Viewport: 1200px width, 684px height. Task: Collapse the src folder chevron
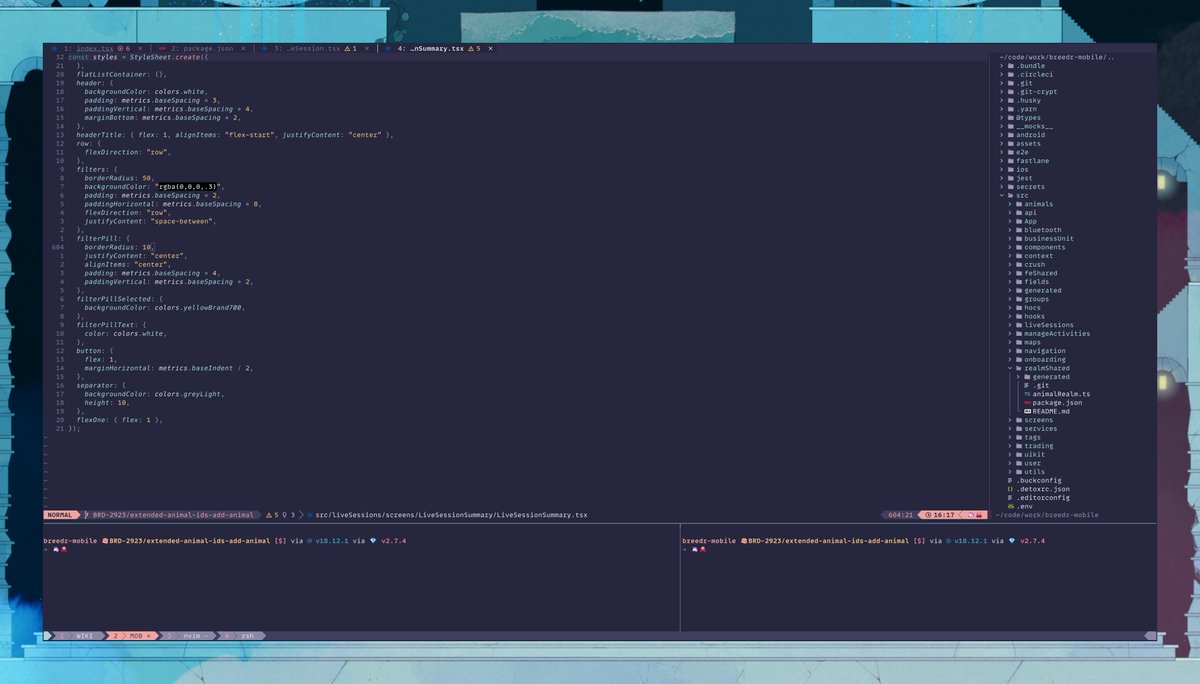click(x=1001, y=195)
